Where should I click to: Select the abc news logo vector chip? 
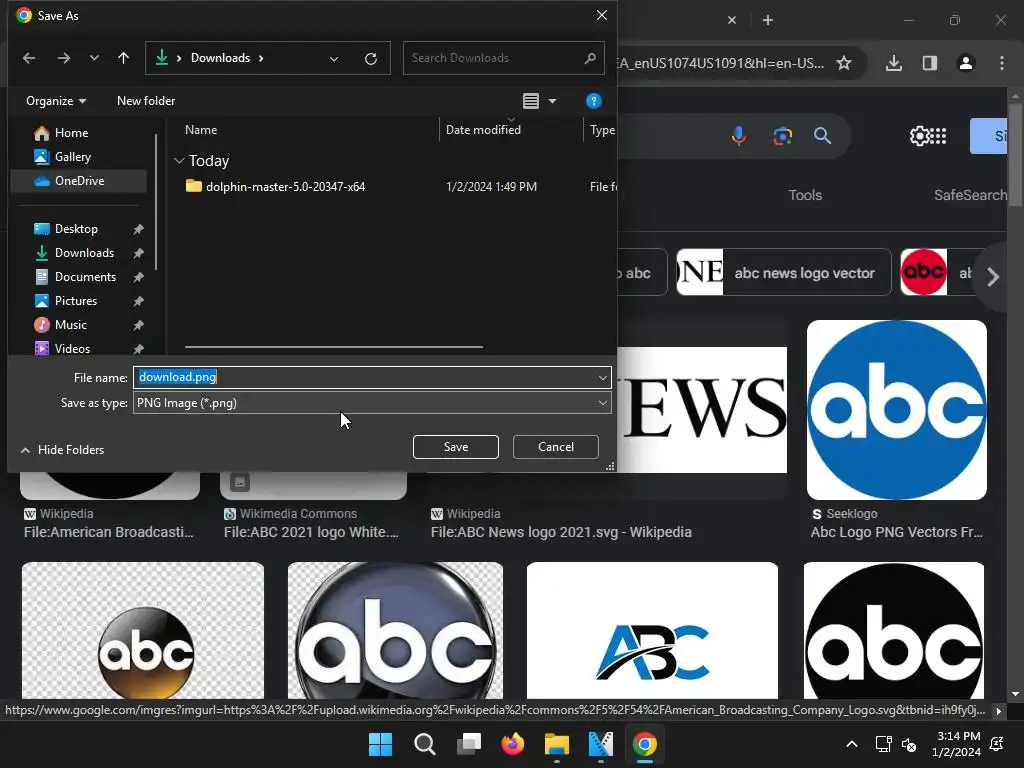coord(784,272)
